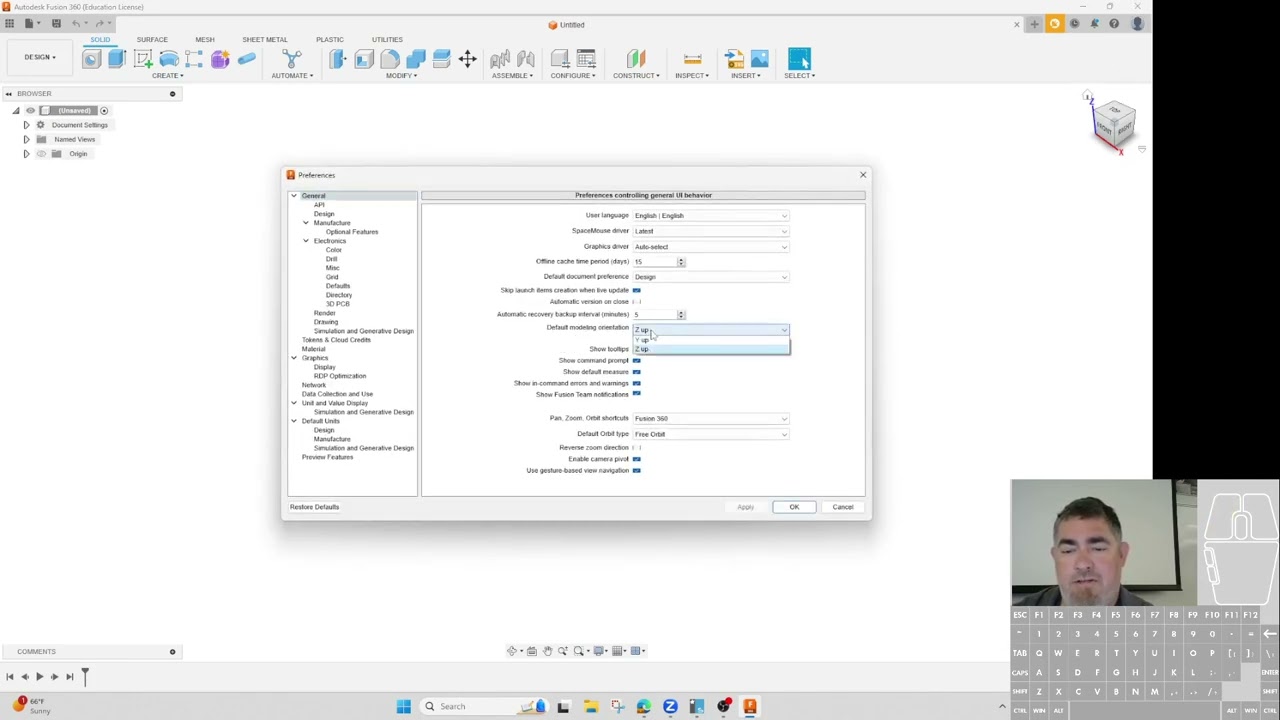Open Default document preference dropdown
This screenshot has height=720, width=1280.
point(711,277)
